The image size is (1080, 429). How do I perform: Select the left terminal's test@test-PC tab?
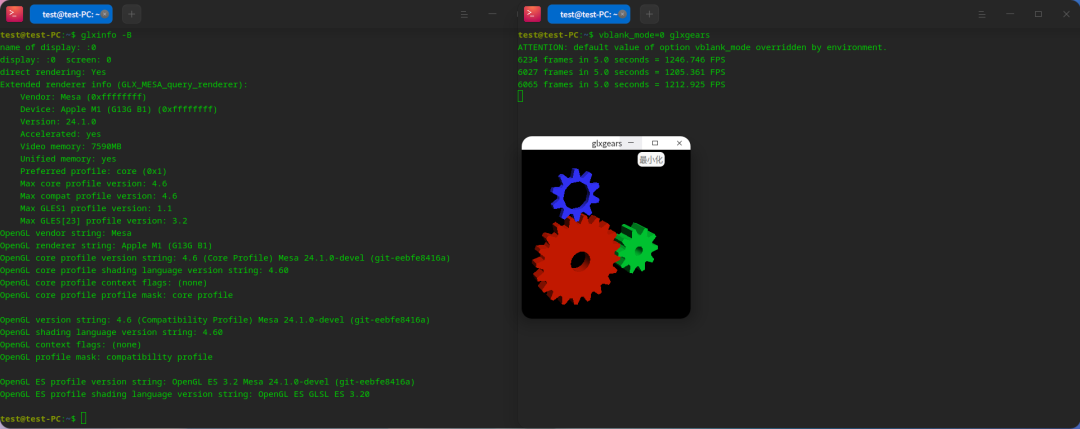[71, 14]
